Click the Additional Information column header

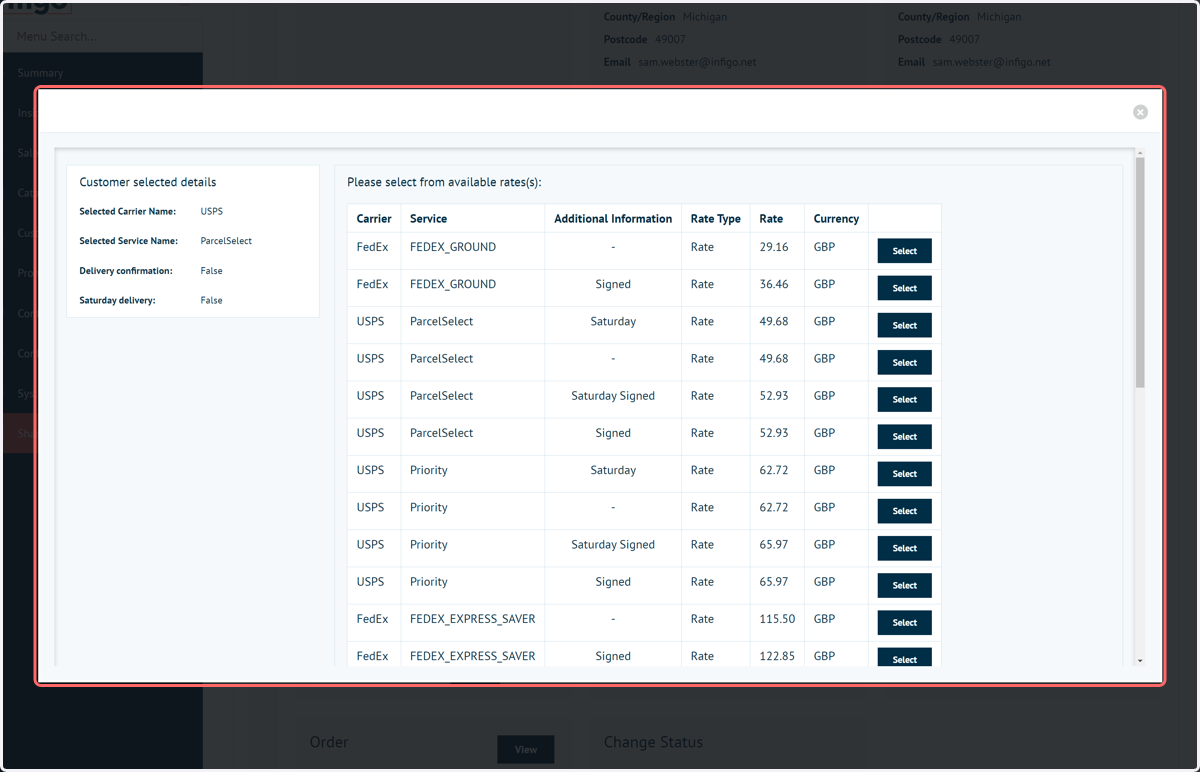pyautogui.click(x=613, y=218)
